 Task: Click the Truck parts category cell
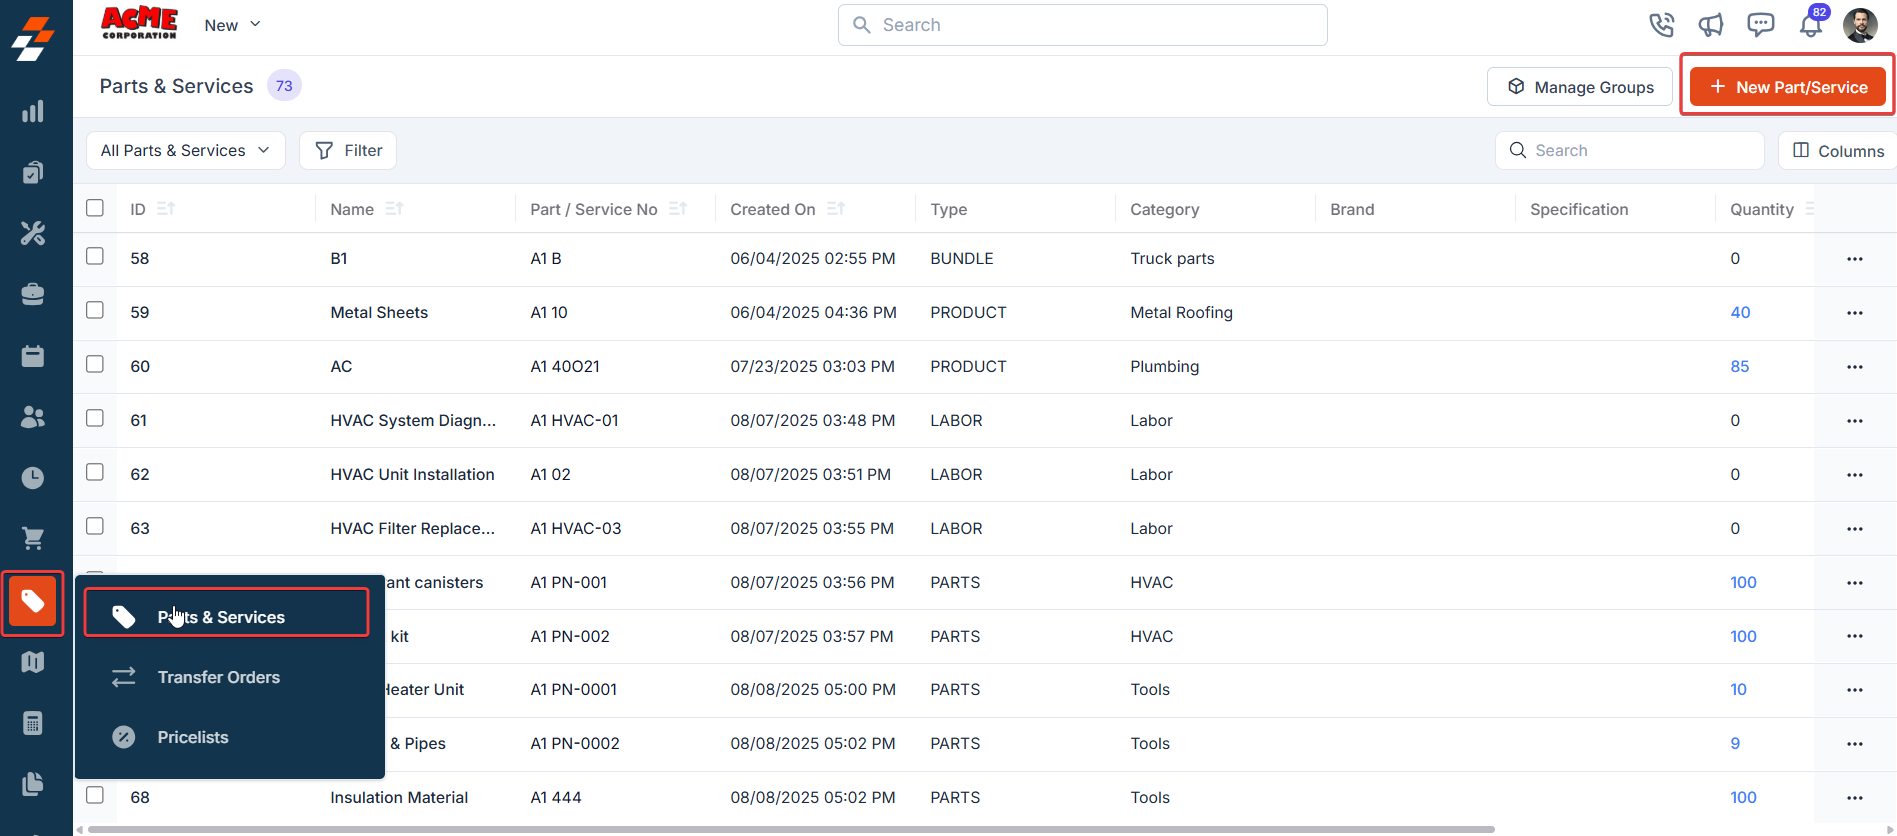(x=1172, y=259)
